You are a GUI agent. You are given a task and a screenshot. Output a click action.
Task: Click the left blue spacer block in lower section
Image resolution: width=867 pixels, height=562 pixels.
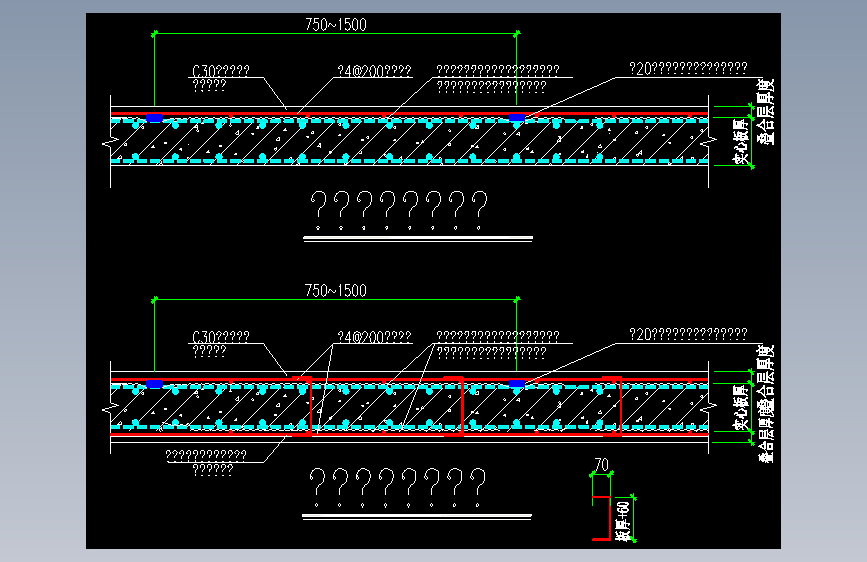click(x=154, y=384)
